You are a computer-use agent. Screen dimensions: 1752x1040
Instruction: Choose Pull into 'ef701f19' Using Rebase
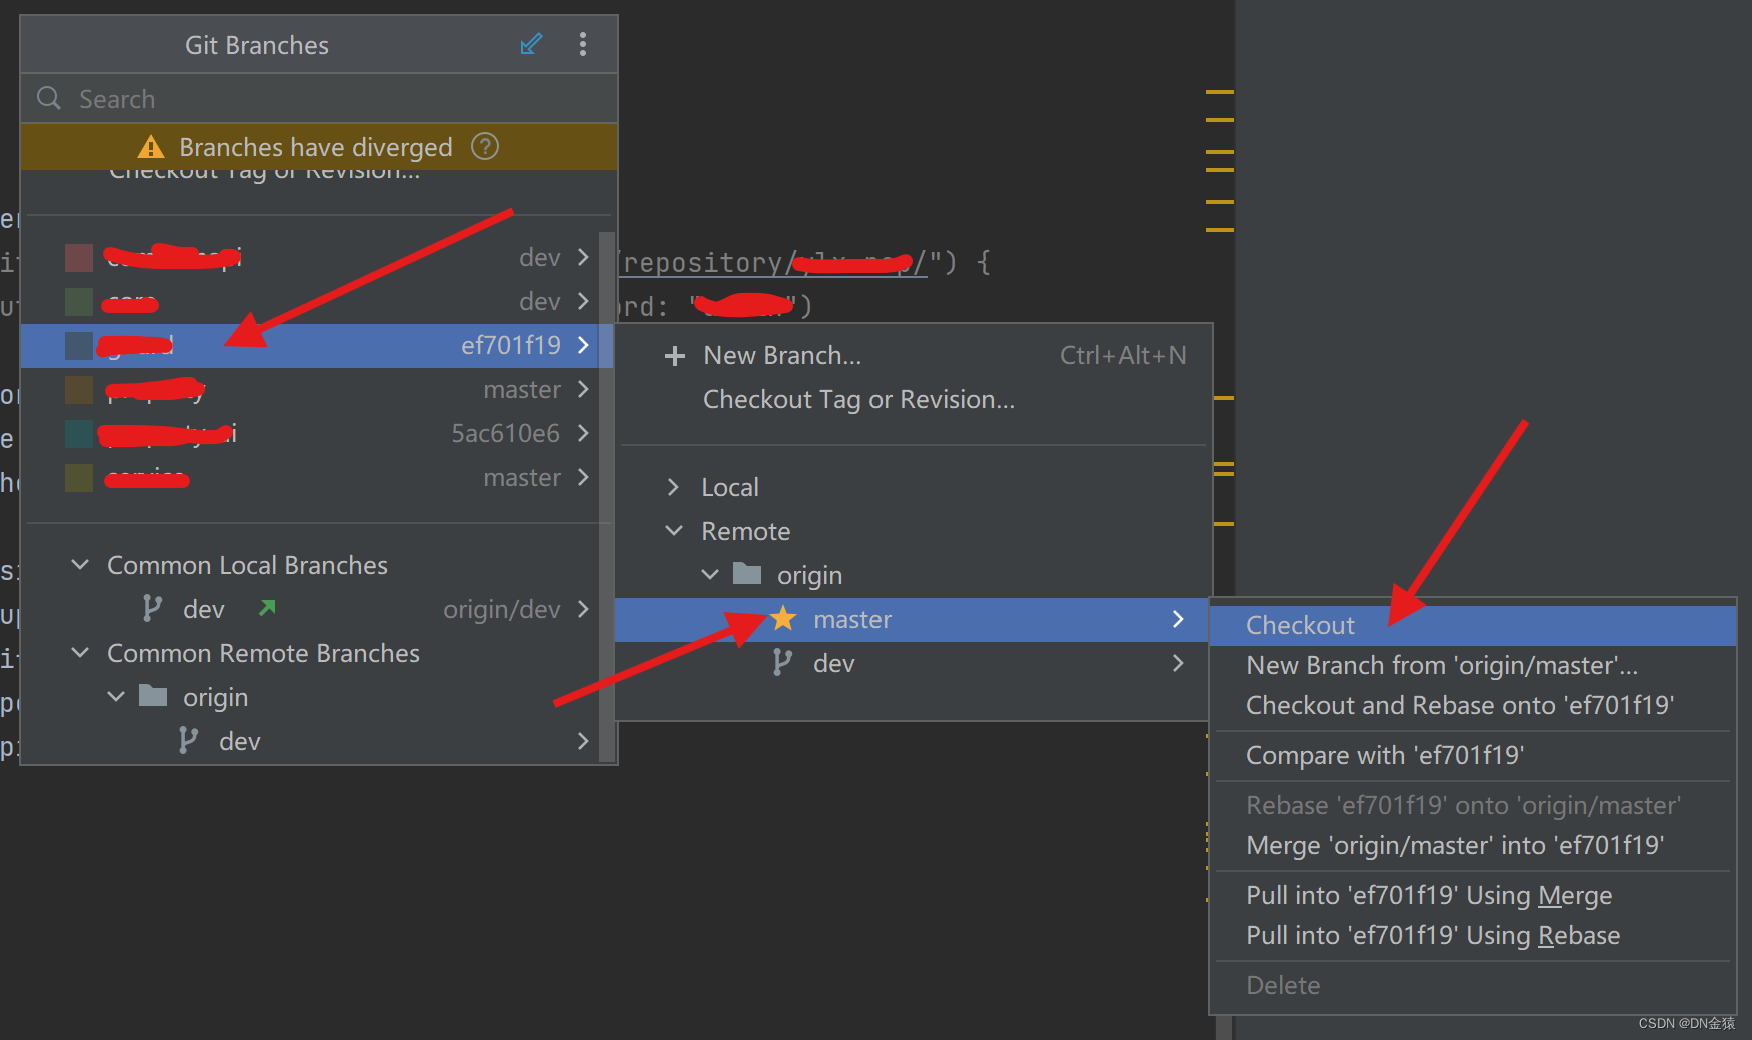pos(1472,935)
